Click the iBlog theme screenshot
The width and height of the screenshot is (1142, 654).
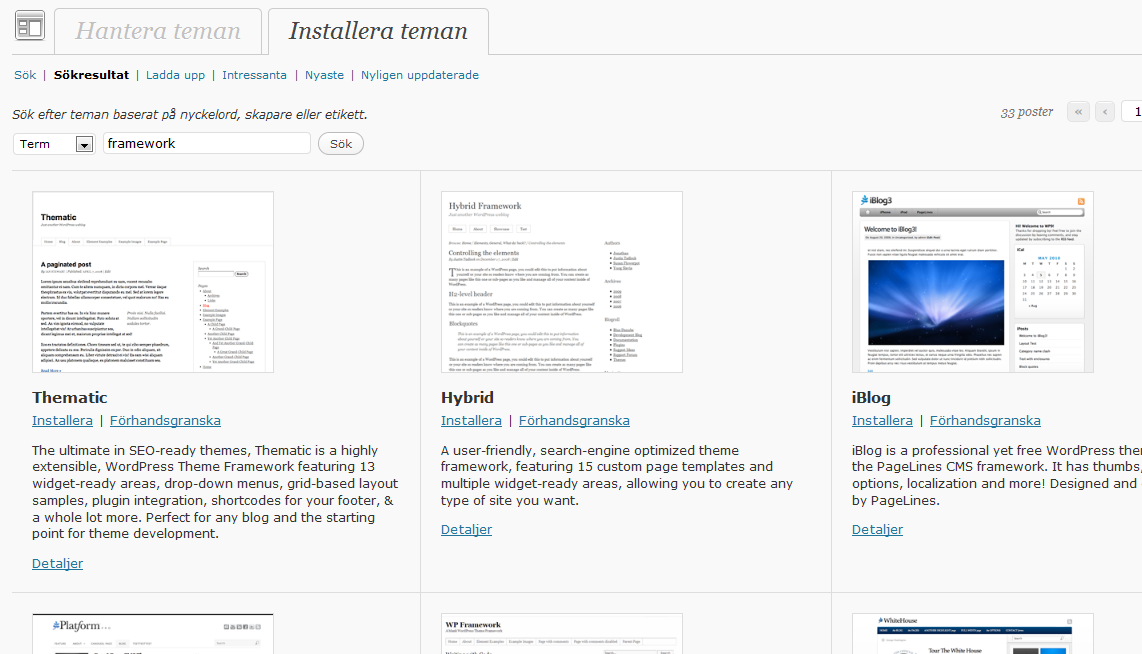(972, 282)
